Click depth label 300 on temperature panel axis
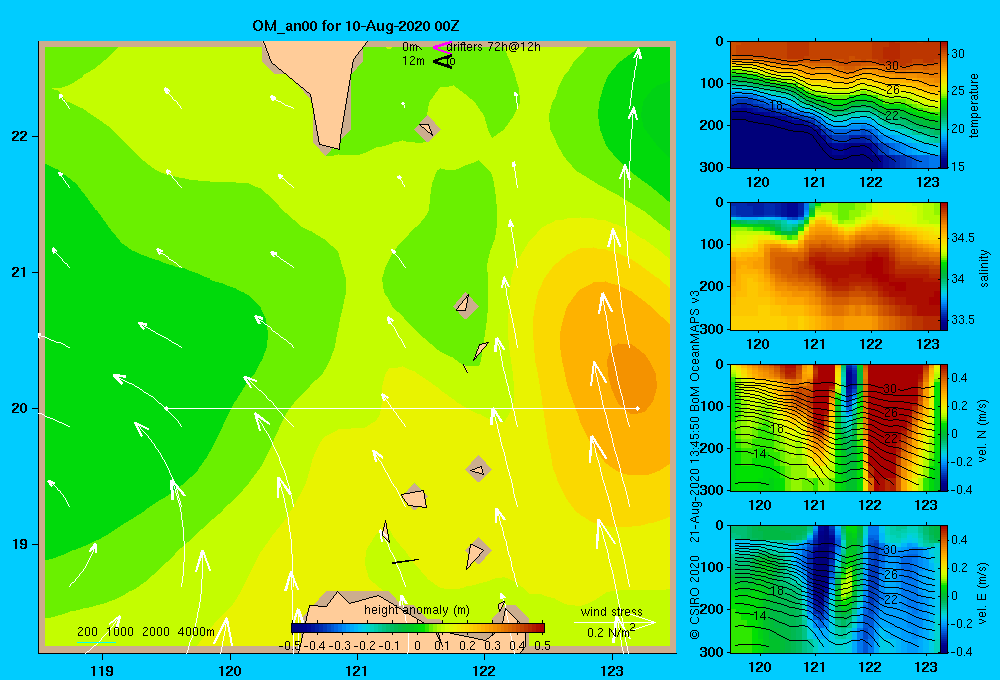Image resolution: width=1000 pixels, height=680 pixels. [711, 167]
